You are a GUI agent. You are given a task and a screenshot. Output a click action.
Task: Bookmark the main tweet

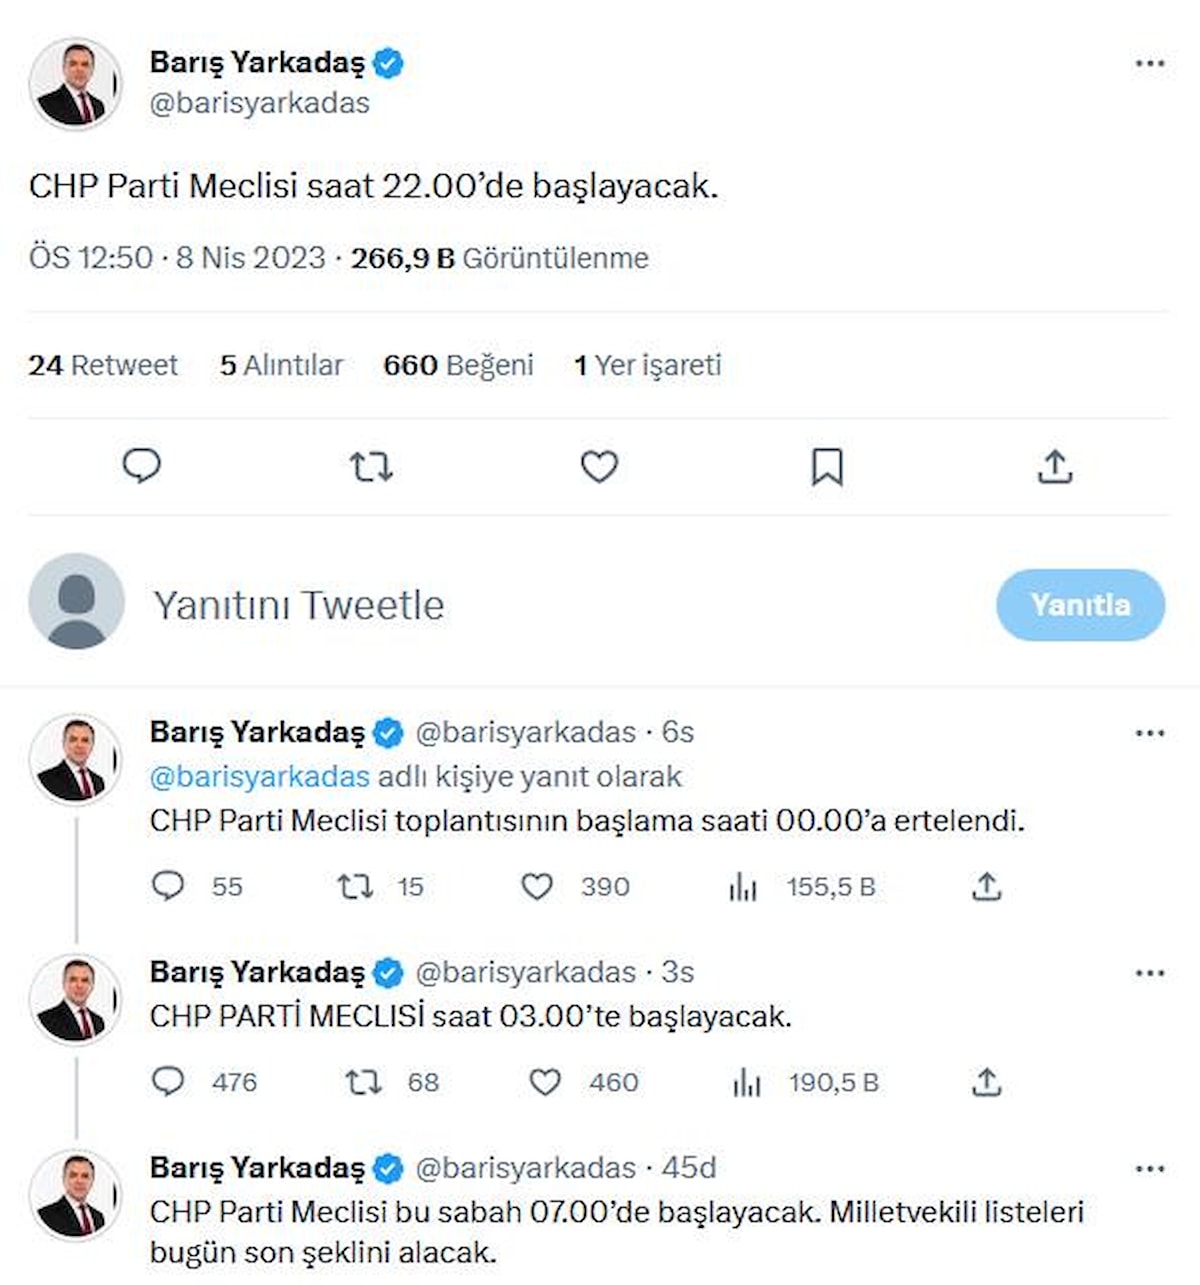pyautogui.click(x=827, y=466)
